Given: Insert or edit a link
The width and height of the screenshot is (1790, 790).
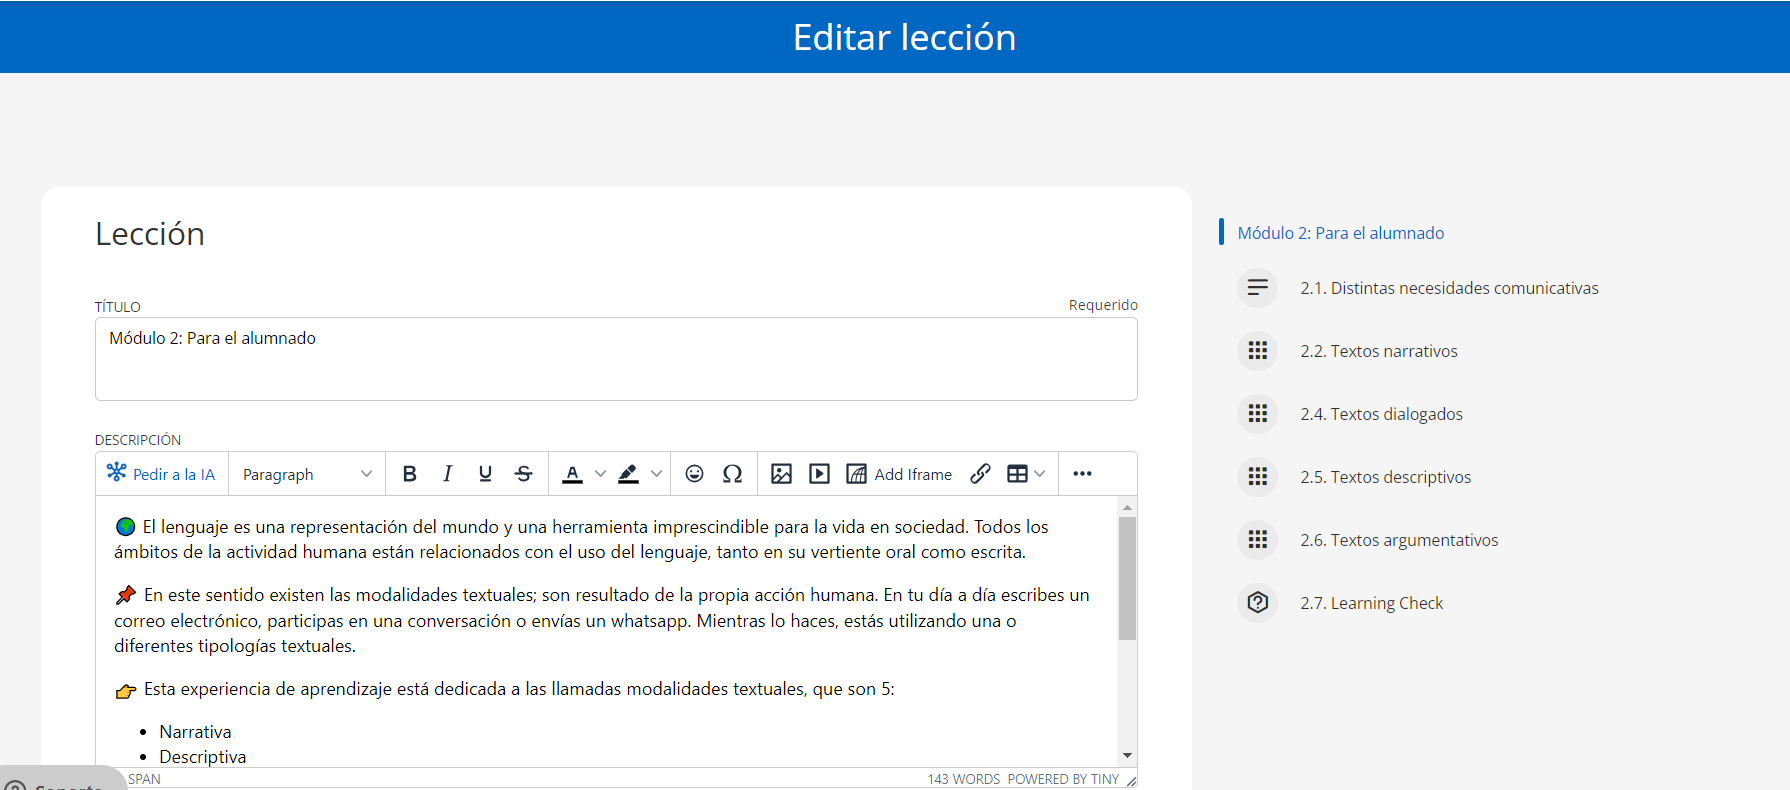Looking at the screenshot, I should [980, 474].
